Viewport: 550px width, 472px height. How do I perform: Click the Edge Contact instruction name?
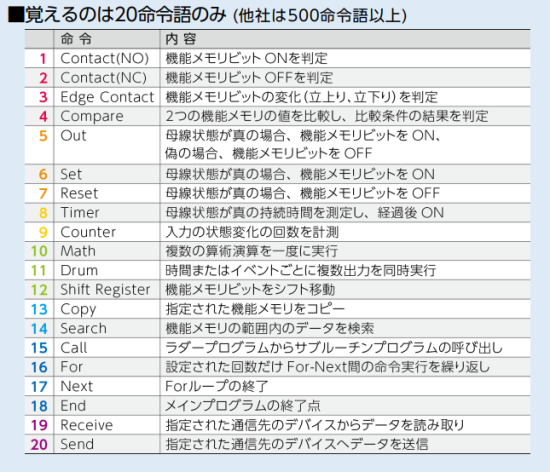tap(107, 97)
